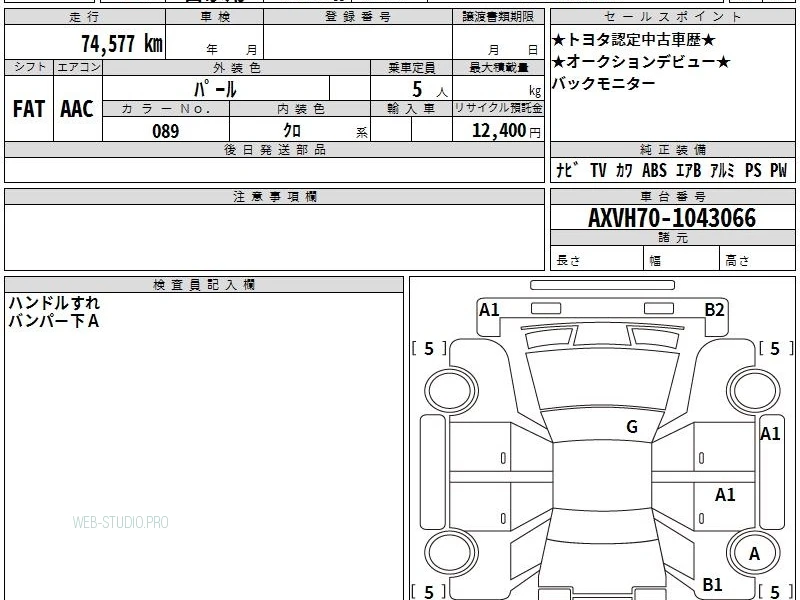Select the 諸元 heading

coord(672,238)
